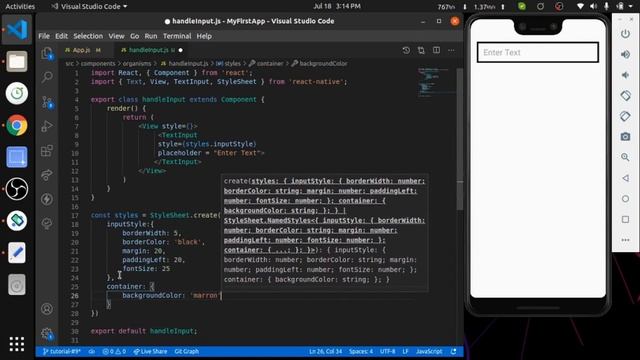Image resolution: width=640 pixels, height=360 pixels.
Task: Click the emulator power button
Action: pos(625,33)
